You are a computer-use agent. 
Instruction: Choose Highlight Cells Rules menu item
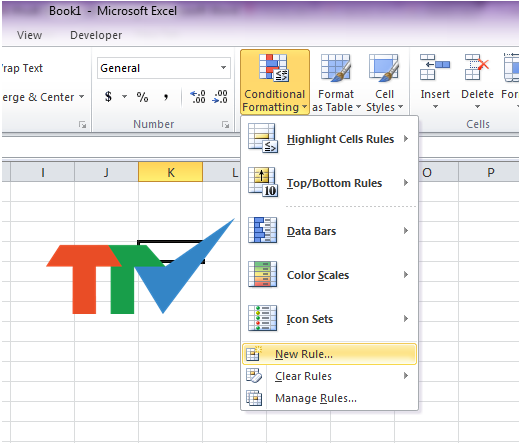(x=330, y=139)
